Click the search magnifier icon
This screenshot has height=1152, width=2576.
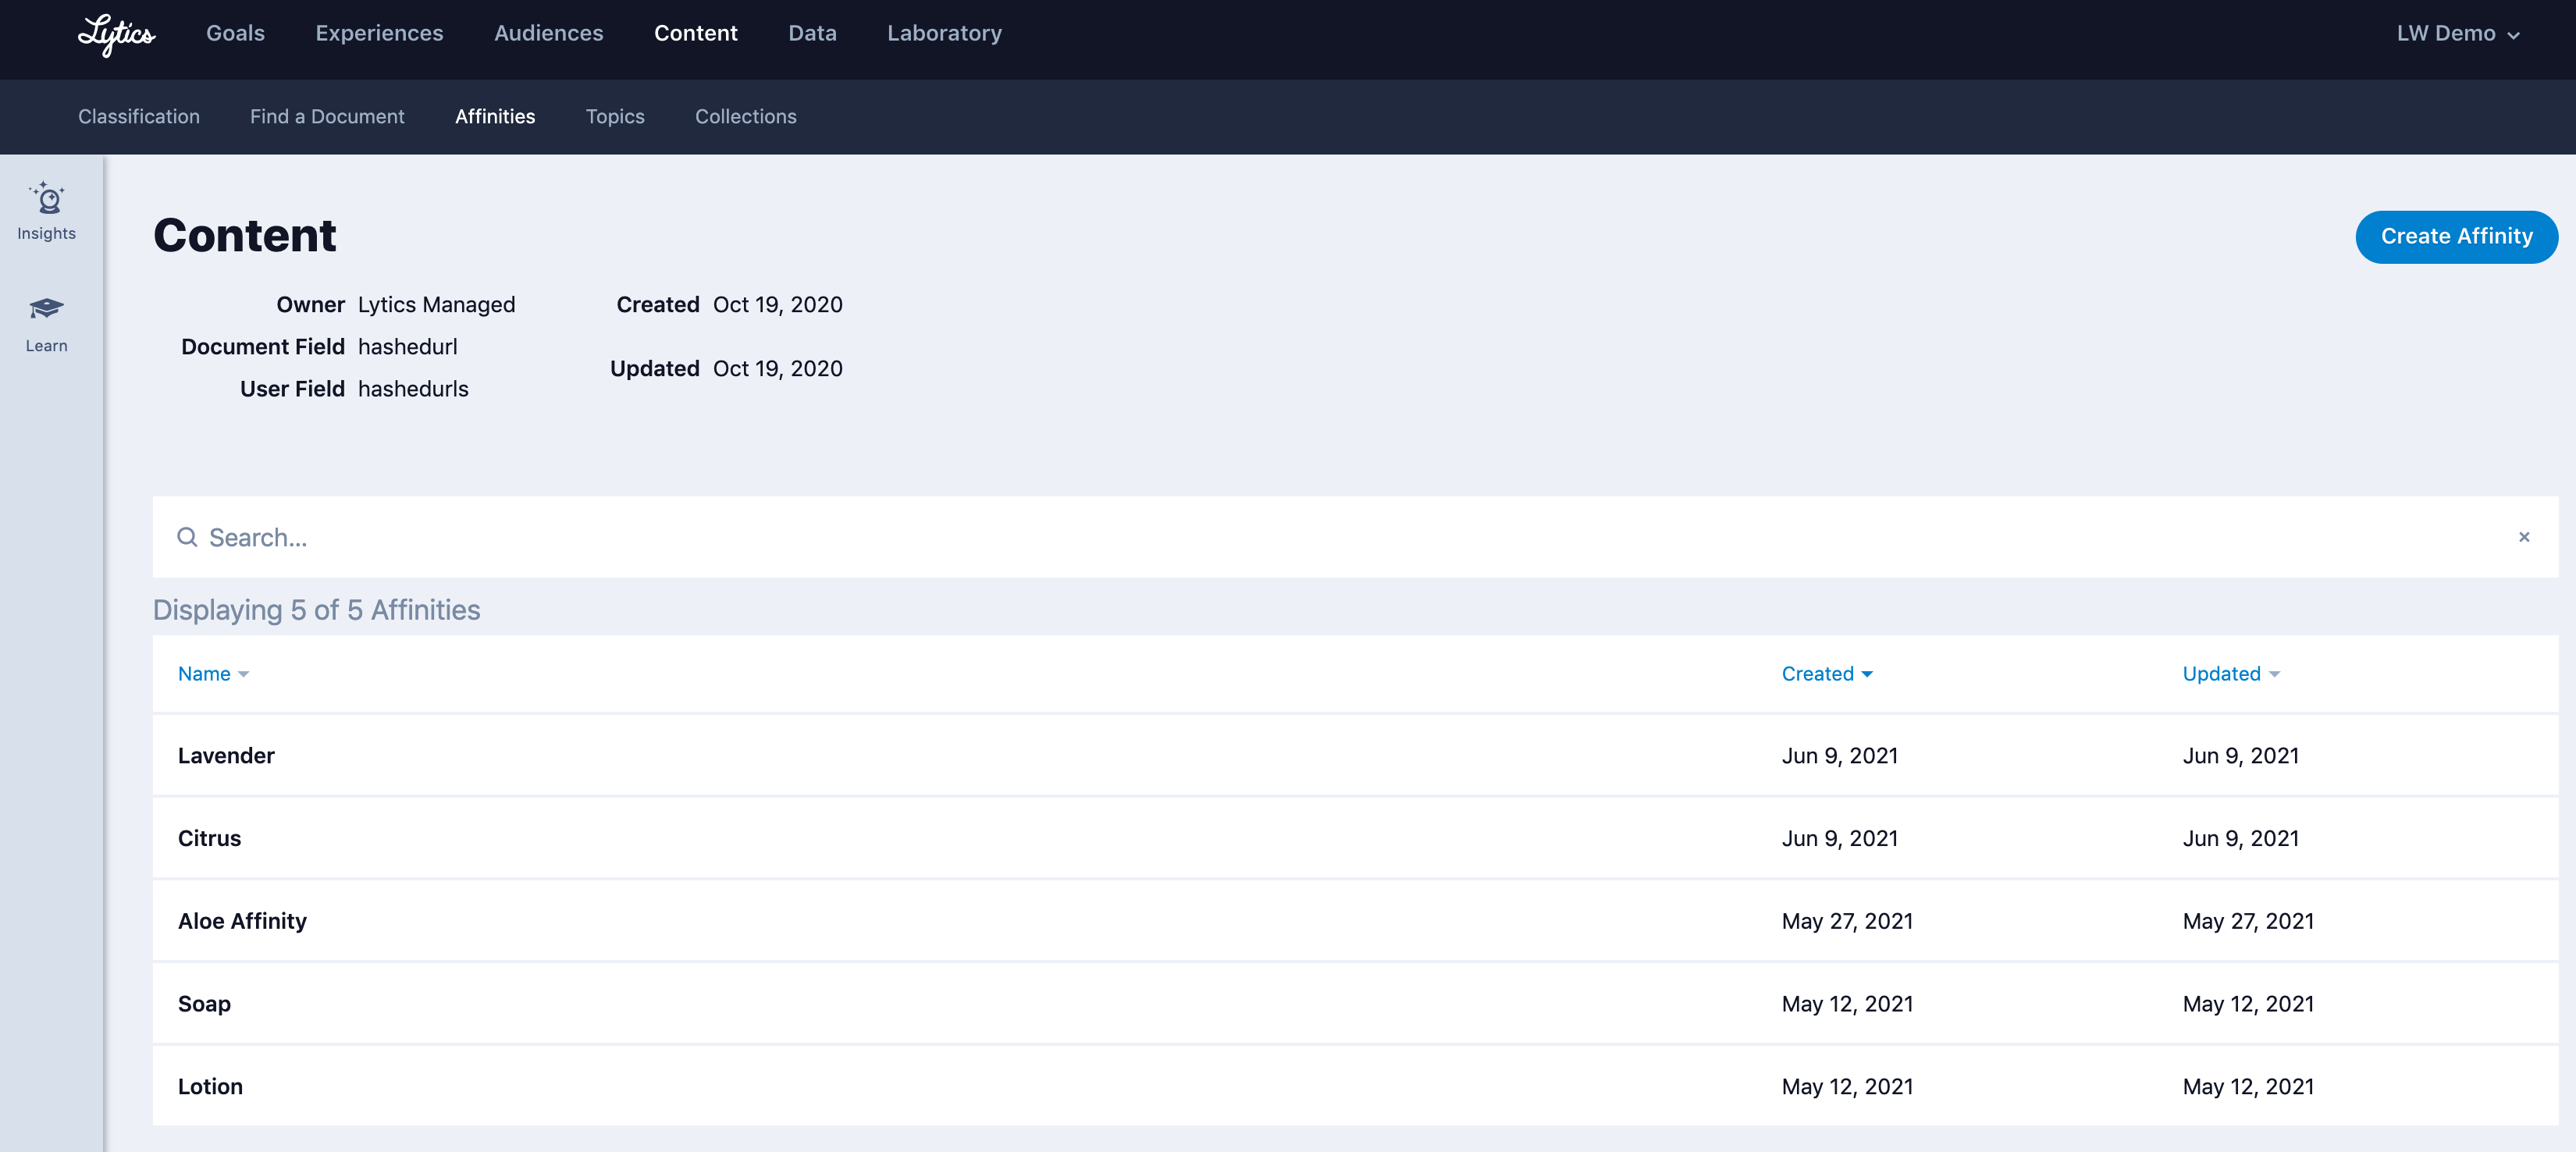pos(187,537)
